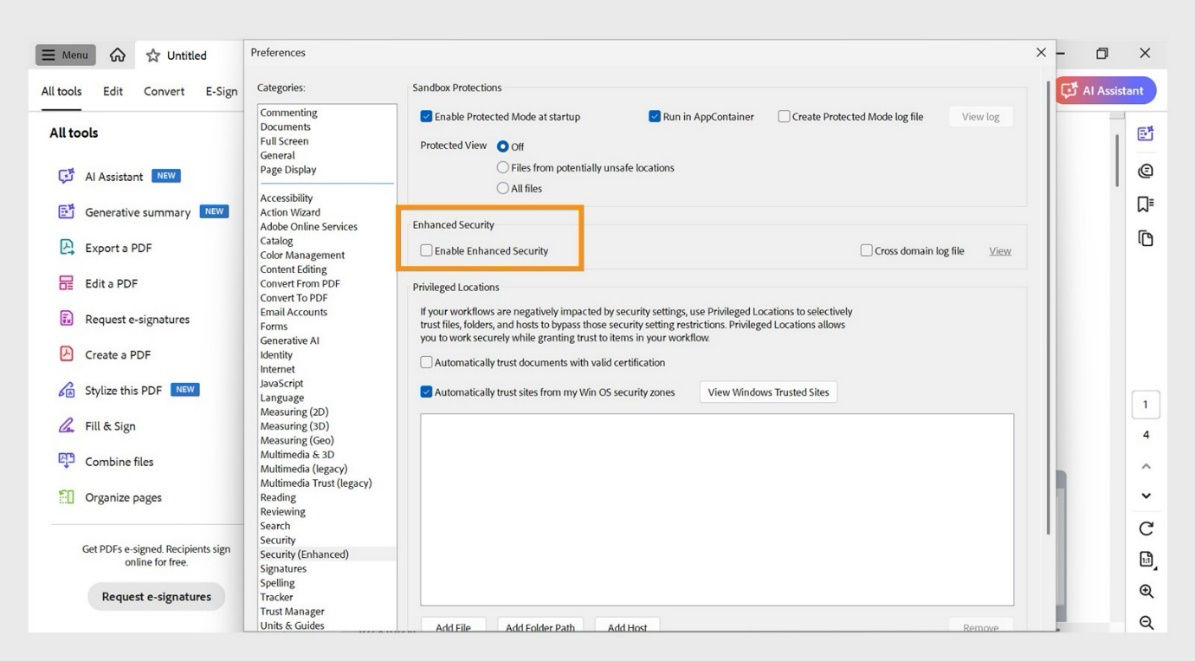Switch to the Convert tab

click(x=163, y=91)
